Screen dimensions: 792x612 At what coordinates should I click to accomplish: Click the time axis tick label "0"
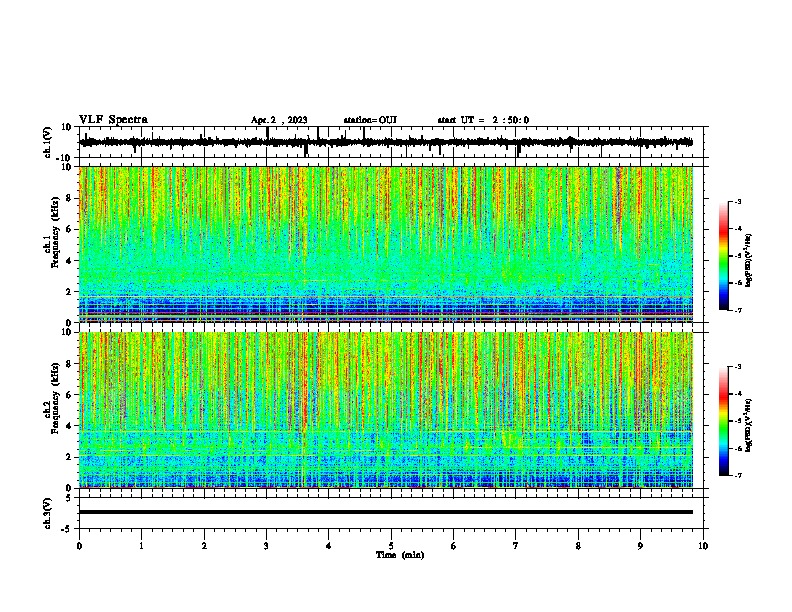click(79, 546)
